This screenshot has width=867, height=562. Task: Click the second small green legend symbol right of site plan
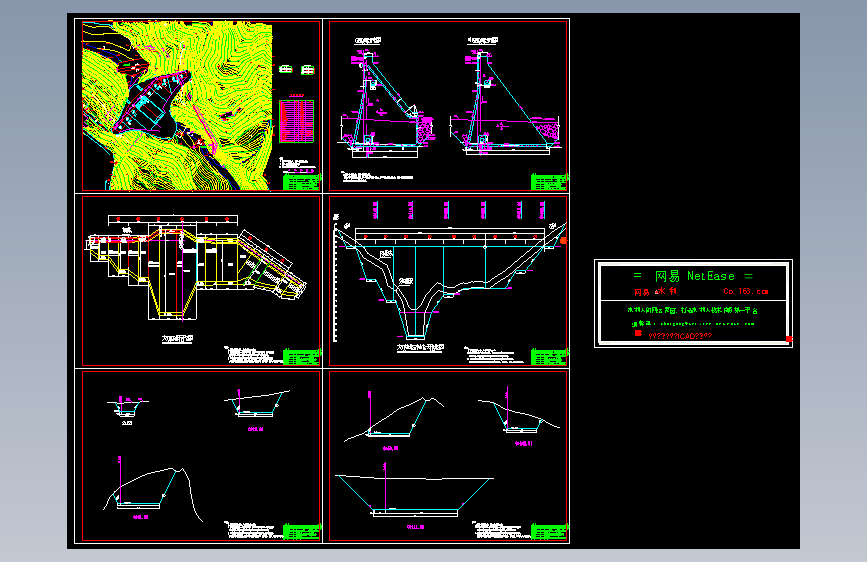pyautogui.click(x=308, y=70)
